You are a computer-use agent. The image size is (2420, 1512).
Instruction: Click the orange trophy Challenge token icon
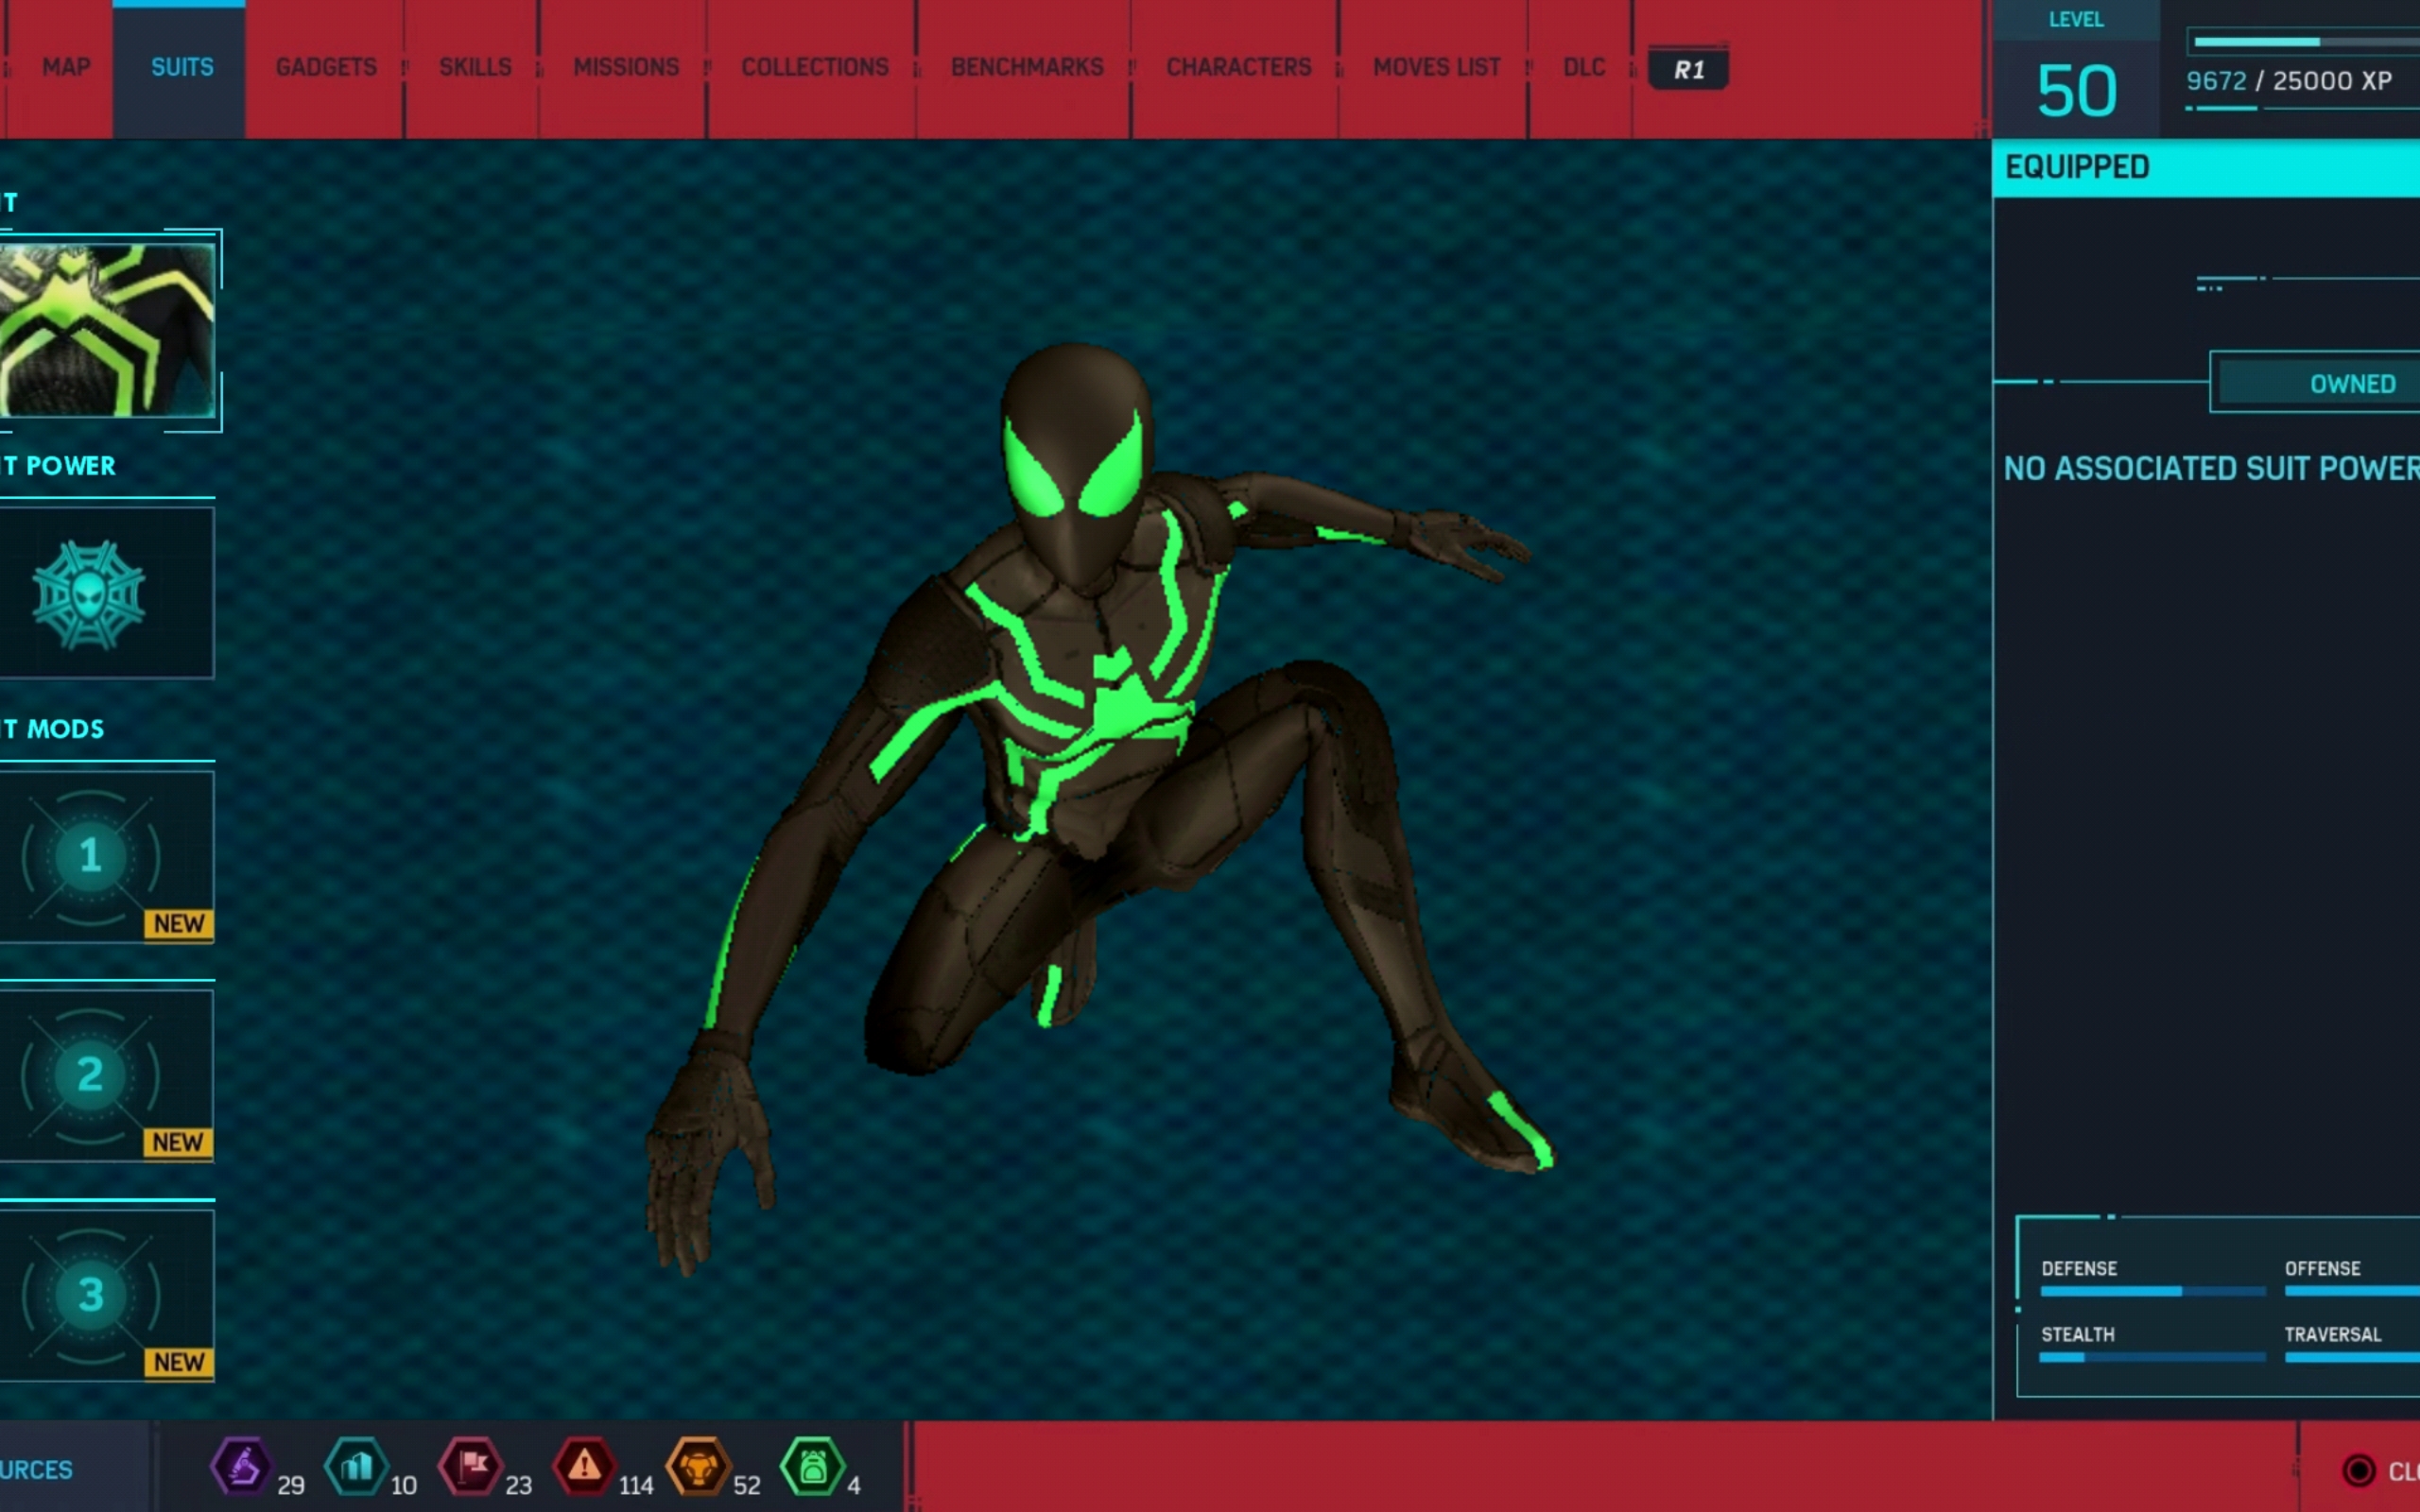[698, 1467]
